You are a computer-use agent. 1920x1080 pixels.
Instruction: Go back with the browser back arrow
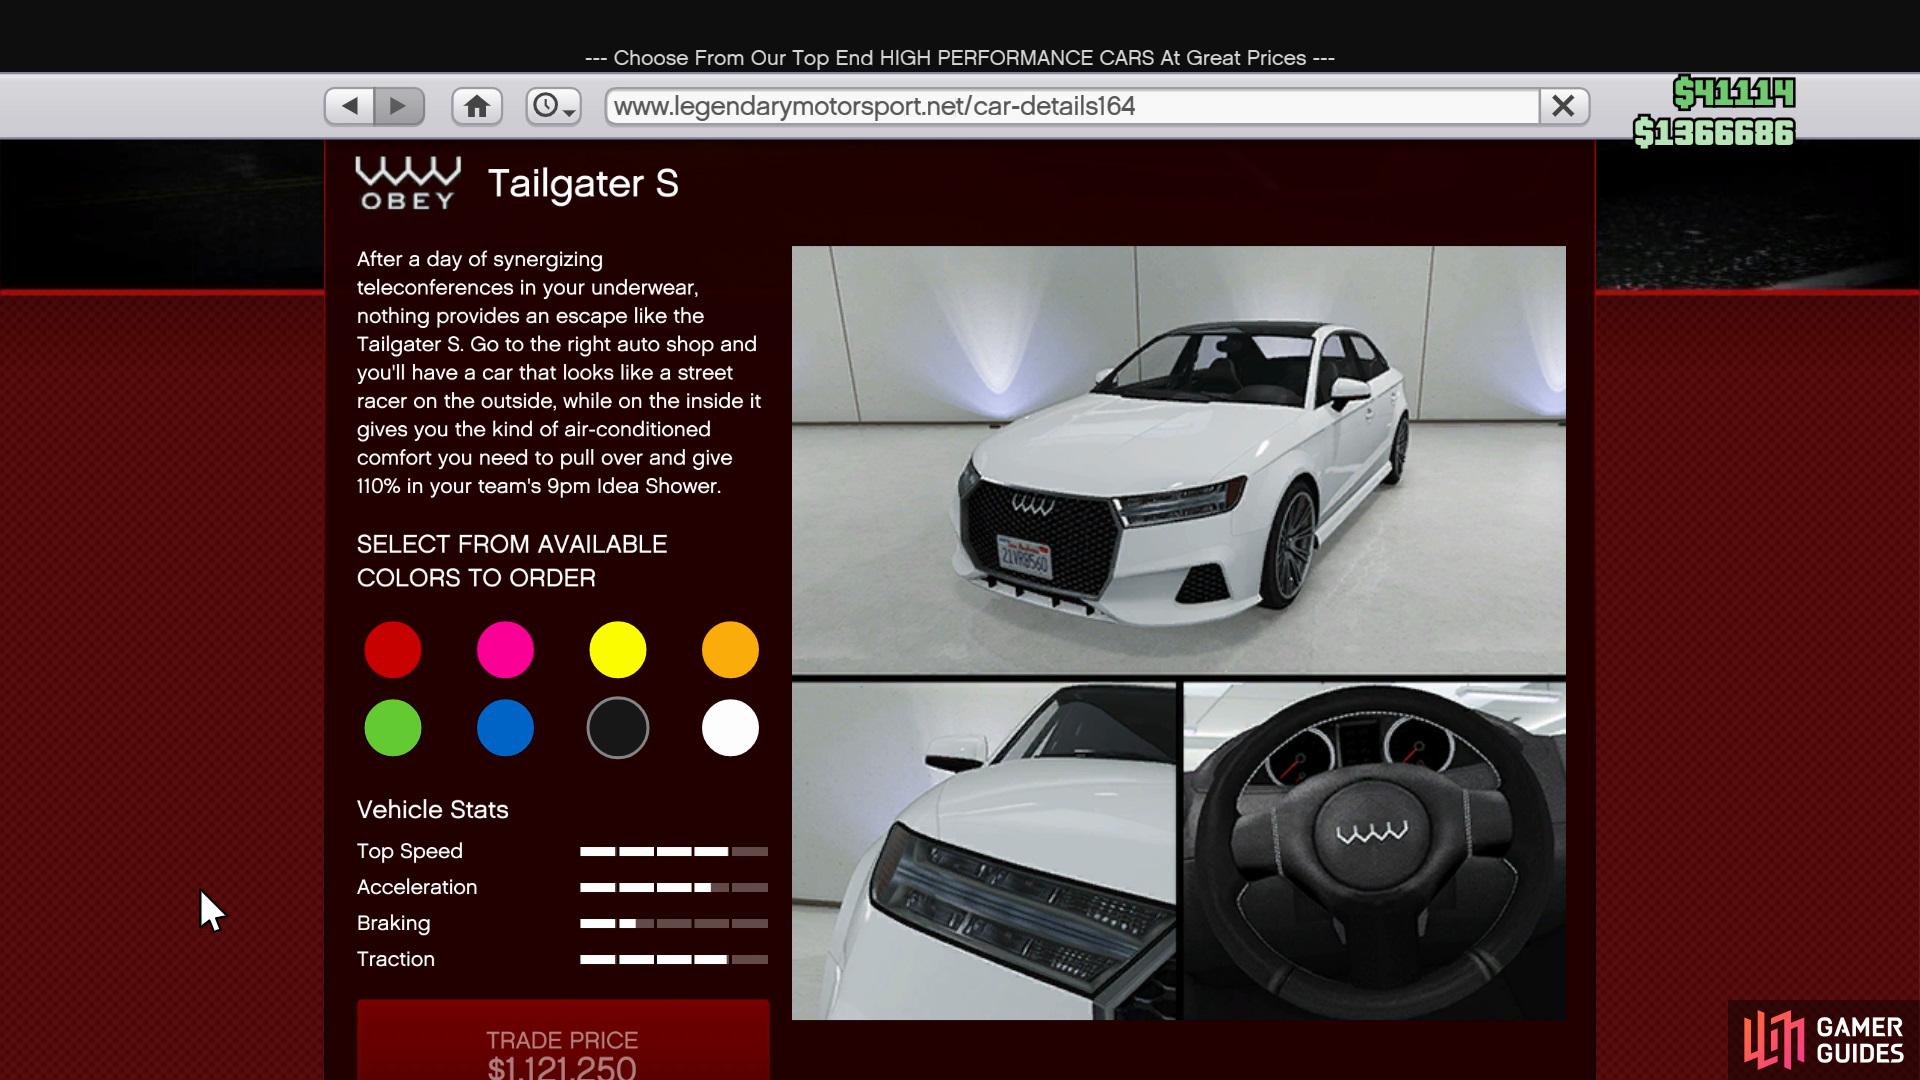tap(350, 106)
